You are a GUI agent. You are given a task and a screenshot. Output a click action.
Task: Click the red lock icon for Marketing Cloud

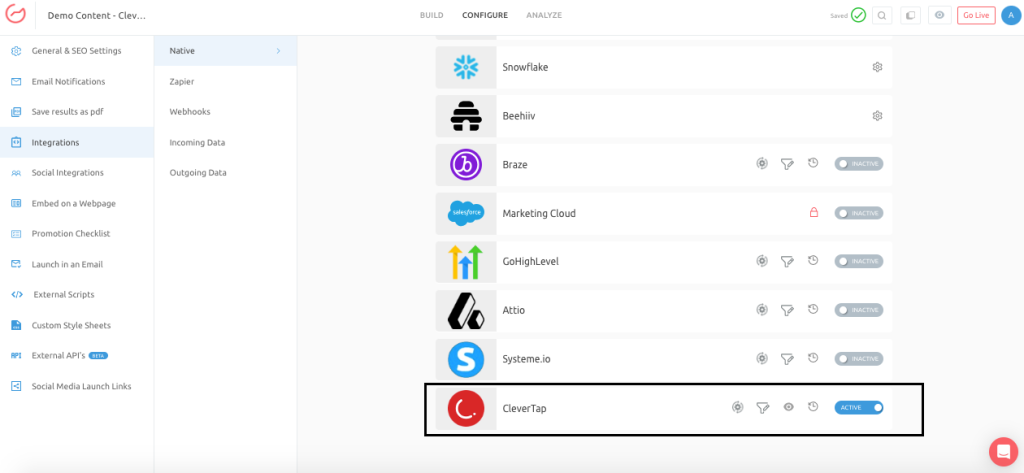(814, 212)
